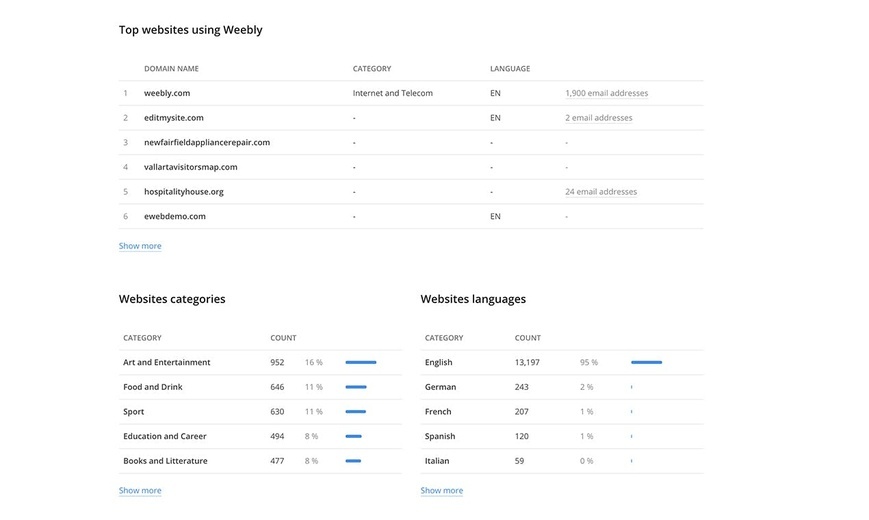The width and height of the screenshot is (869, 520).
Task: Click the English language percentage bar
Action: pyautogui.click(x=646, y=363)
